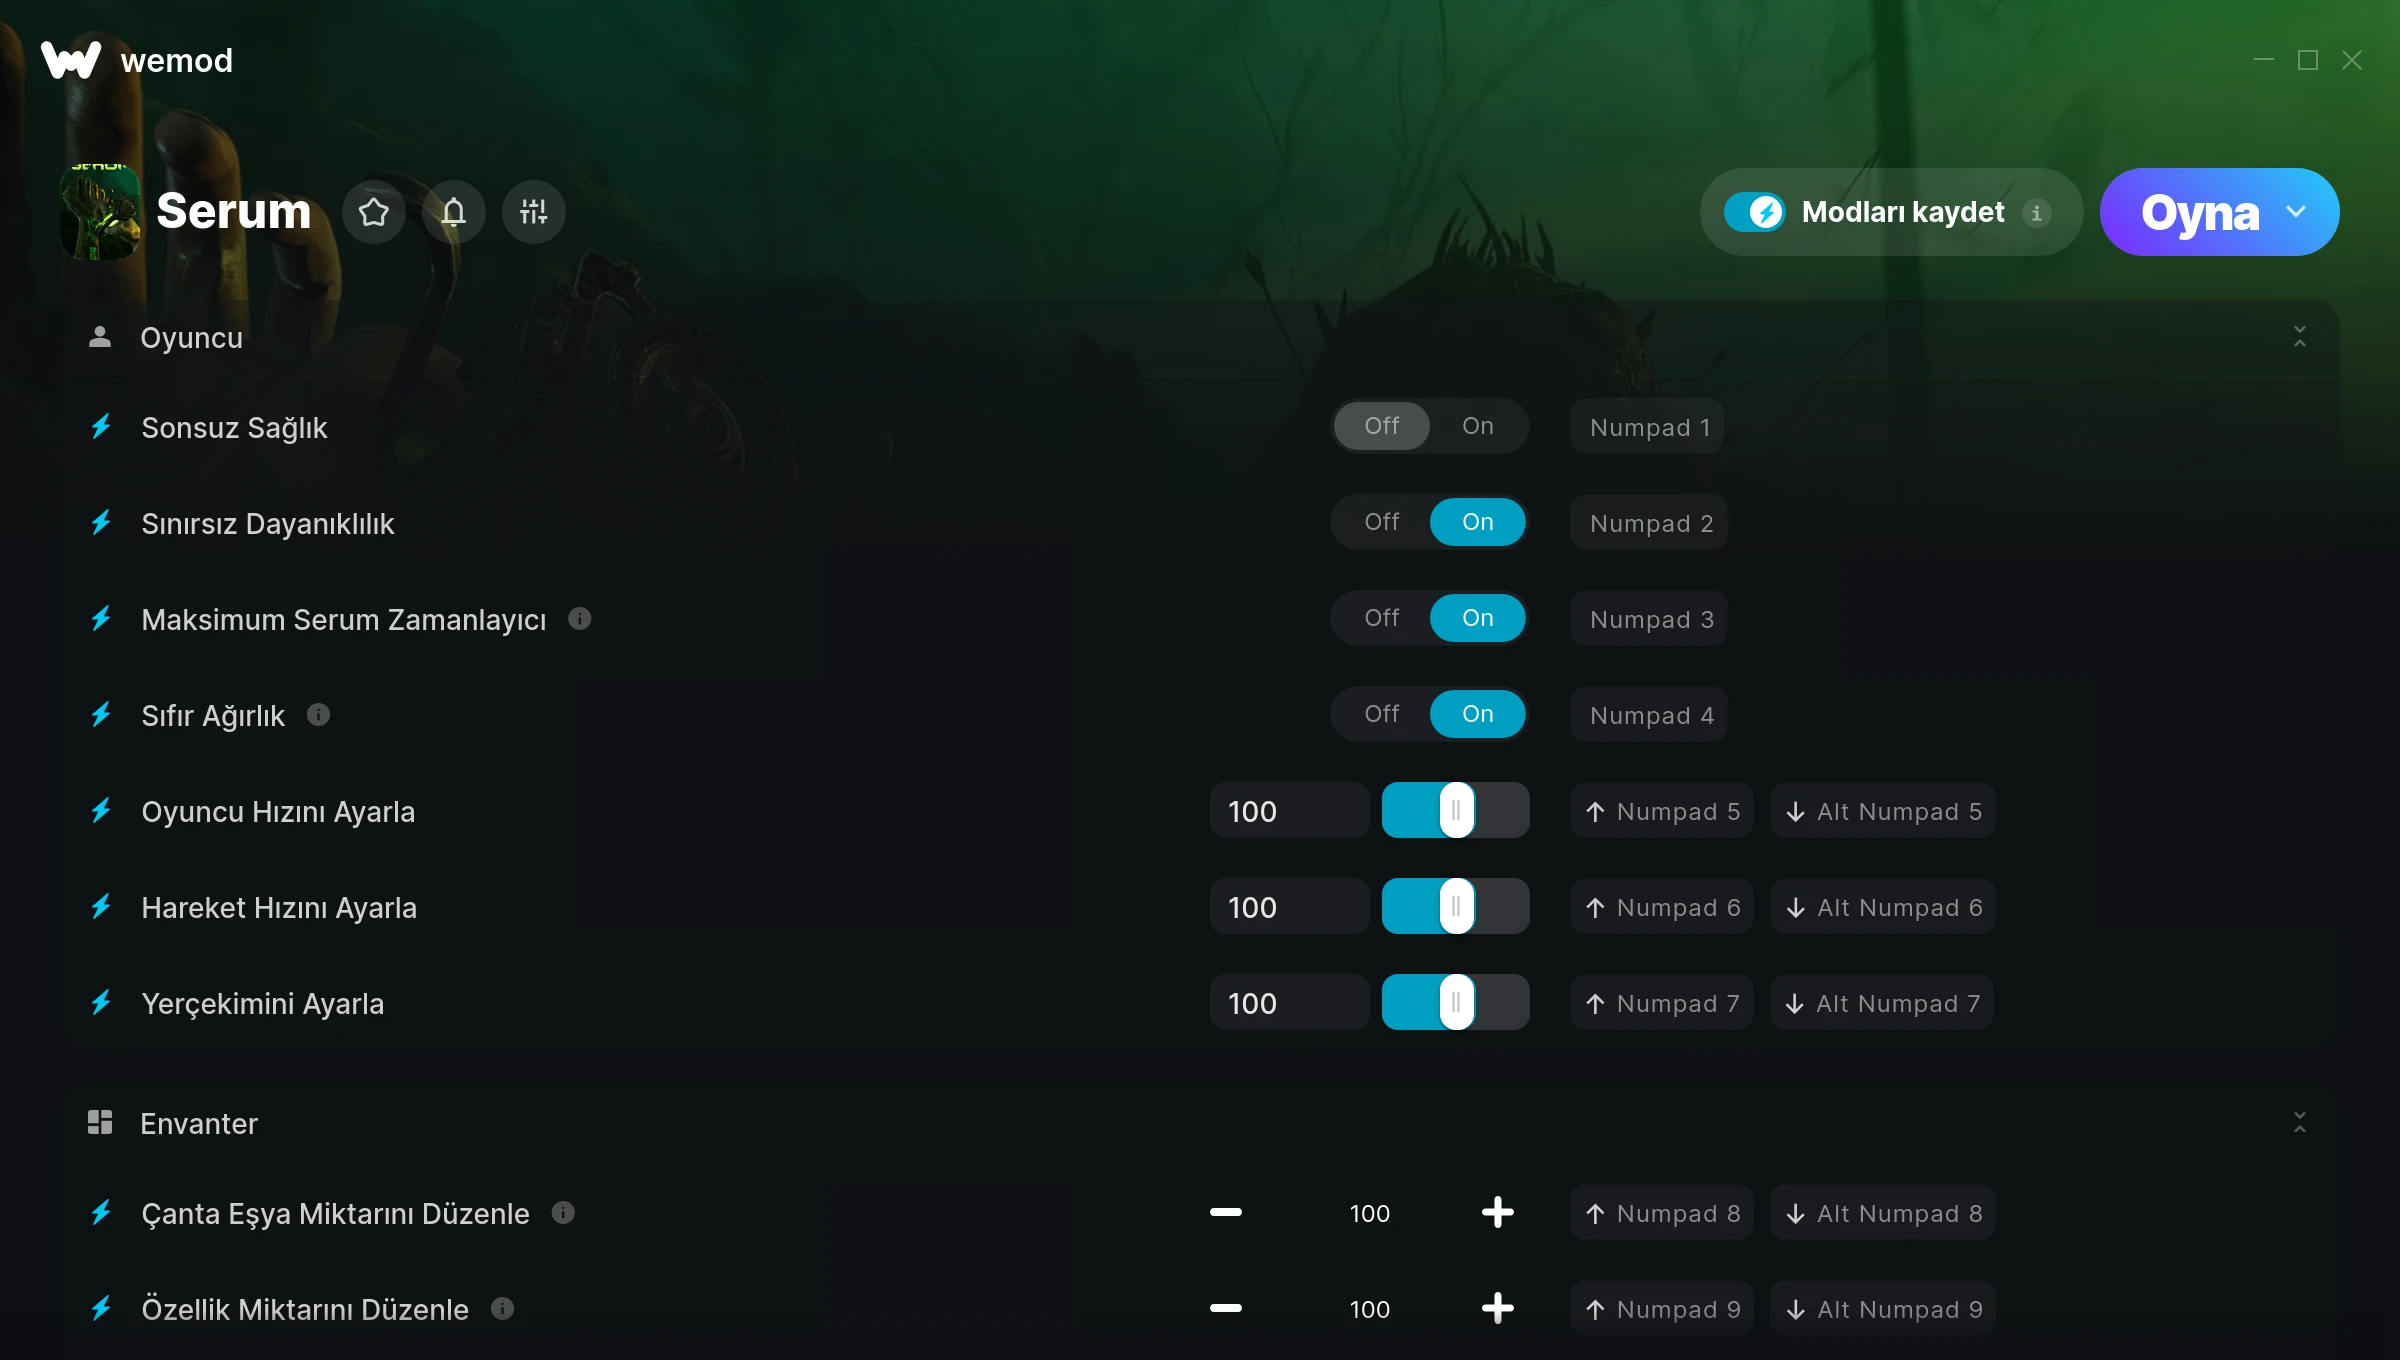This screenshot has width=2400, height=1360.
Task: Click the Numpad 1 hotkey button
Action: click(x=1648, y=427)
